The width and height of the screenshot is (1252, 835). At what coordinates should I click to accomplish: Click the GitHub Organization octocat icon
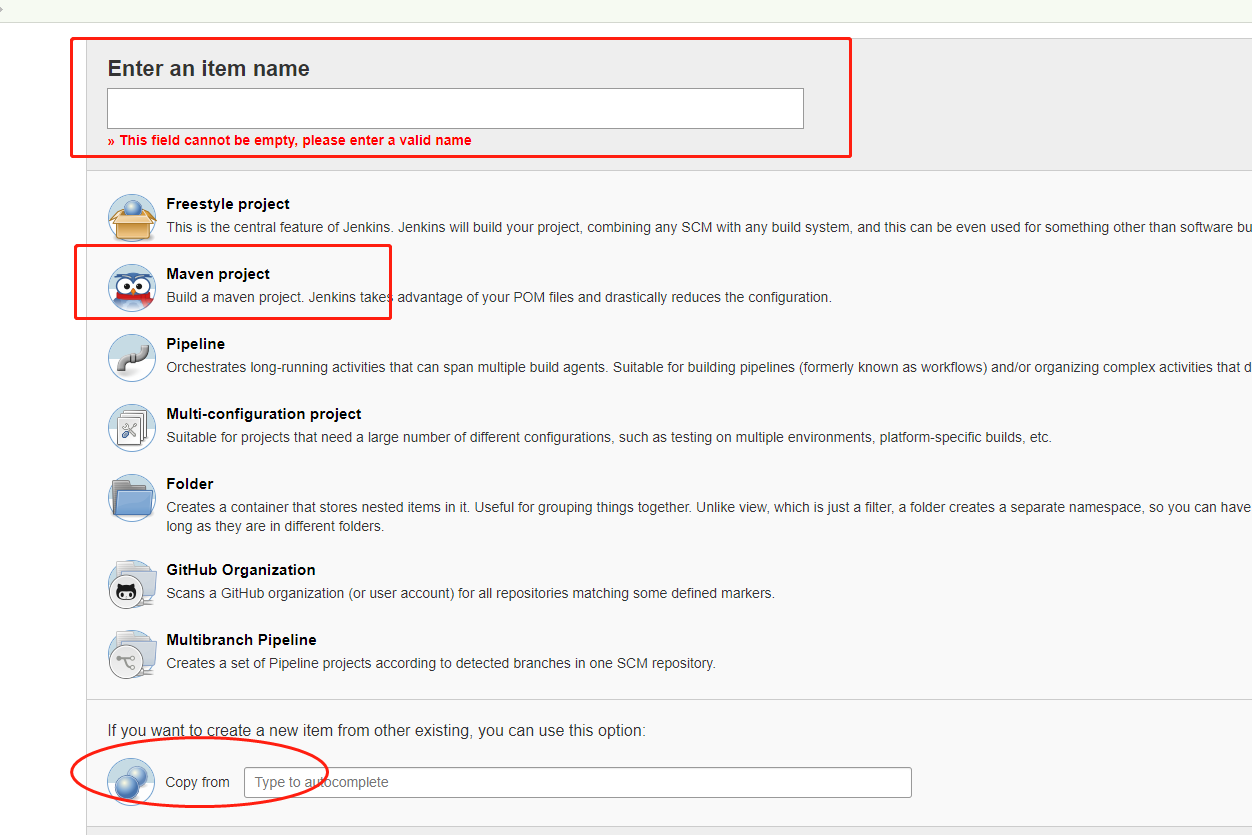click(132, 584)
